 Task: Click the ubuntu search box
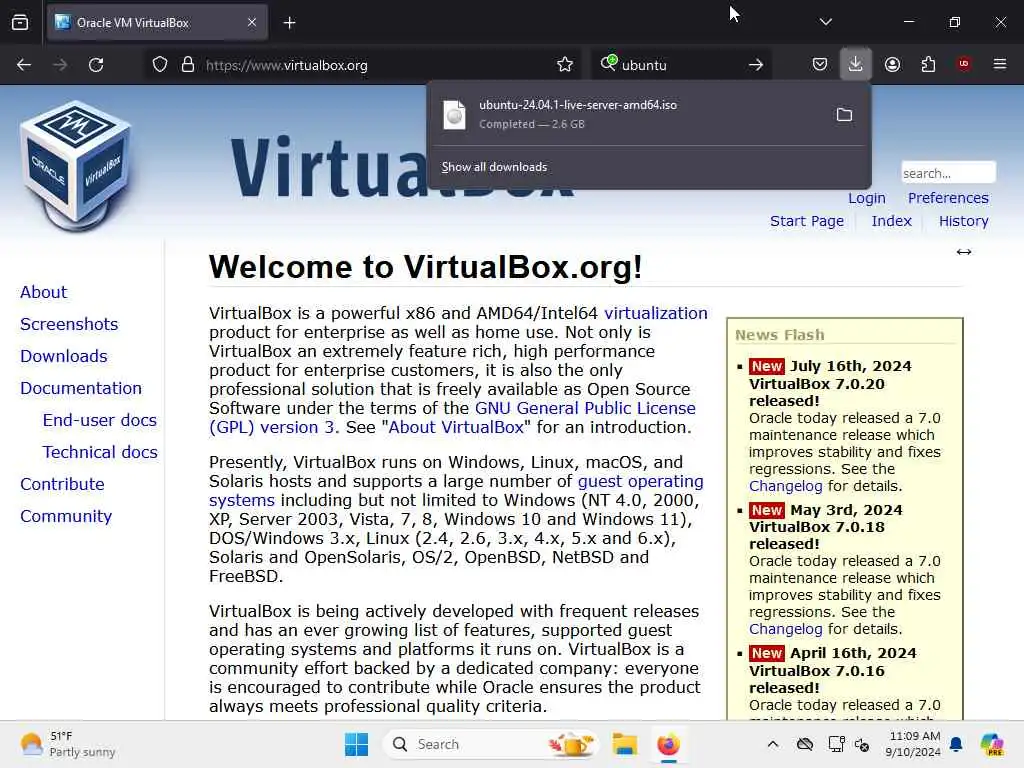tap(679, 65)
